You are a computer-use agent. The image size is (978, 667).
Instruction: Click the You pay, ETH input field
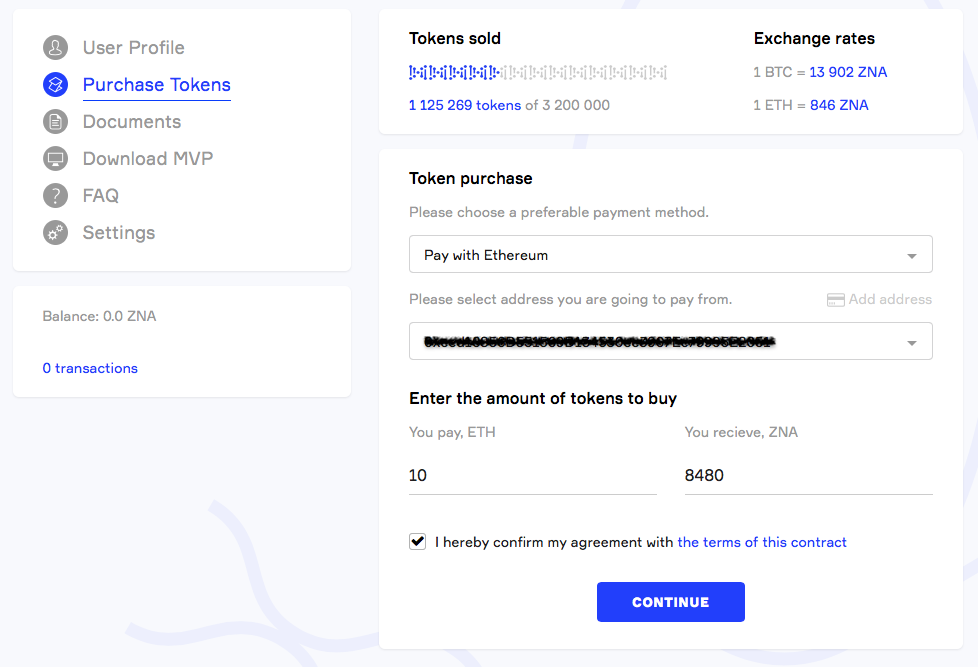click(532, 475)
